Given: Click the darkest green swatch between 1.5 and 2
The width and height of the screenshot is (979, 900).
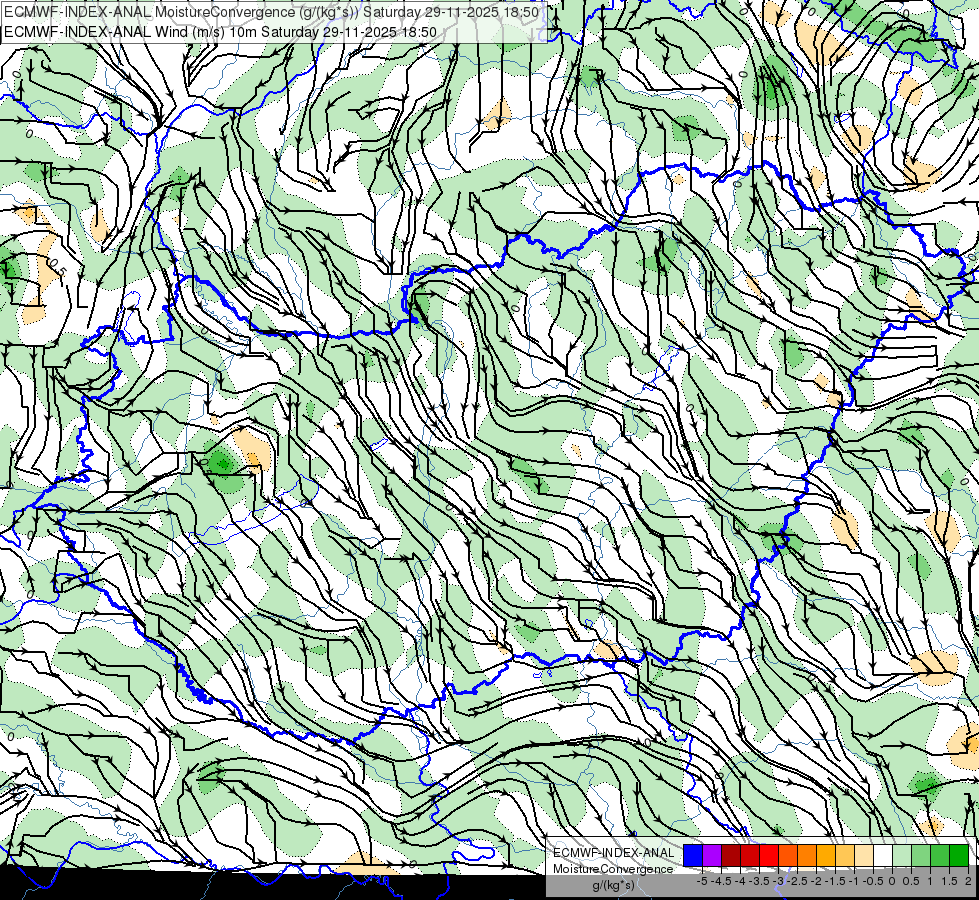Looking at the screenshot, I should (x=959, y=856).
